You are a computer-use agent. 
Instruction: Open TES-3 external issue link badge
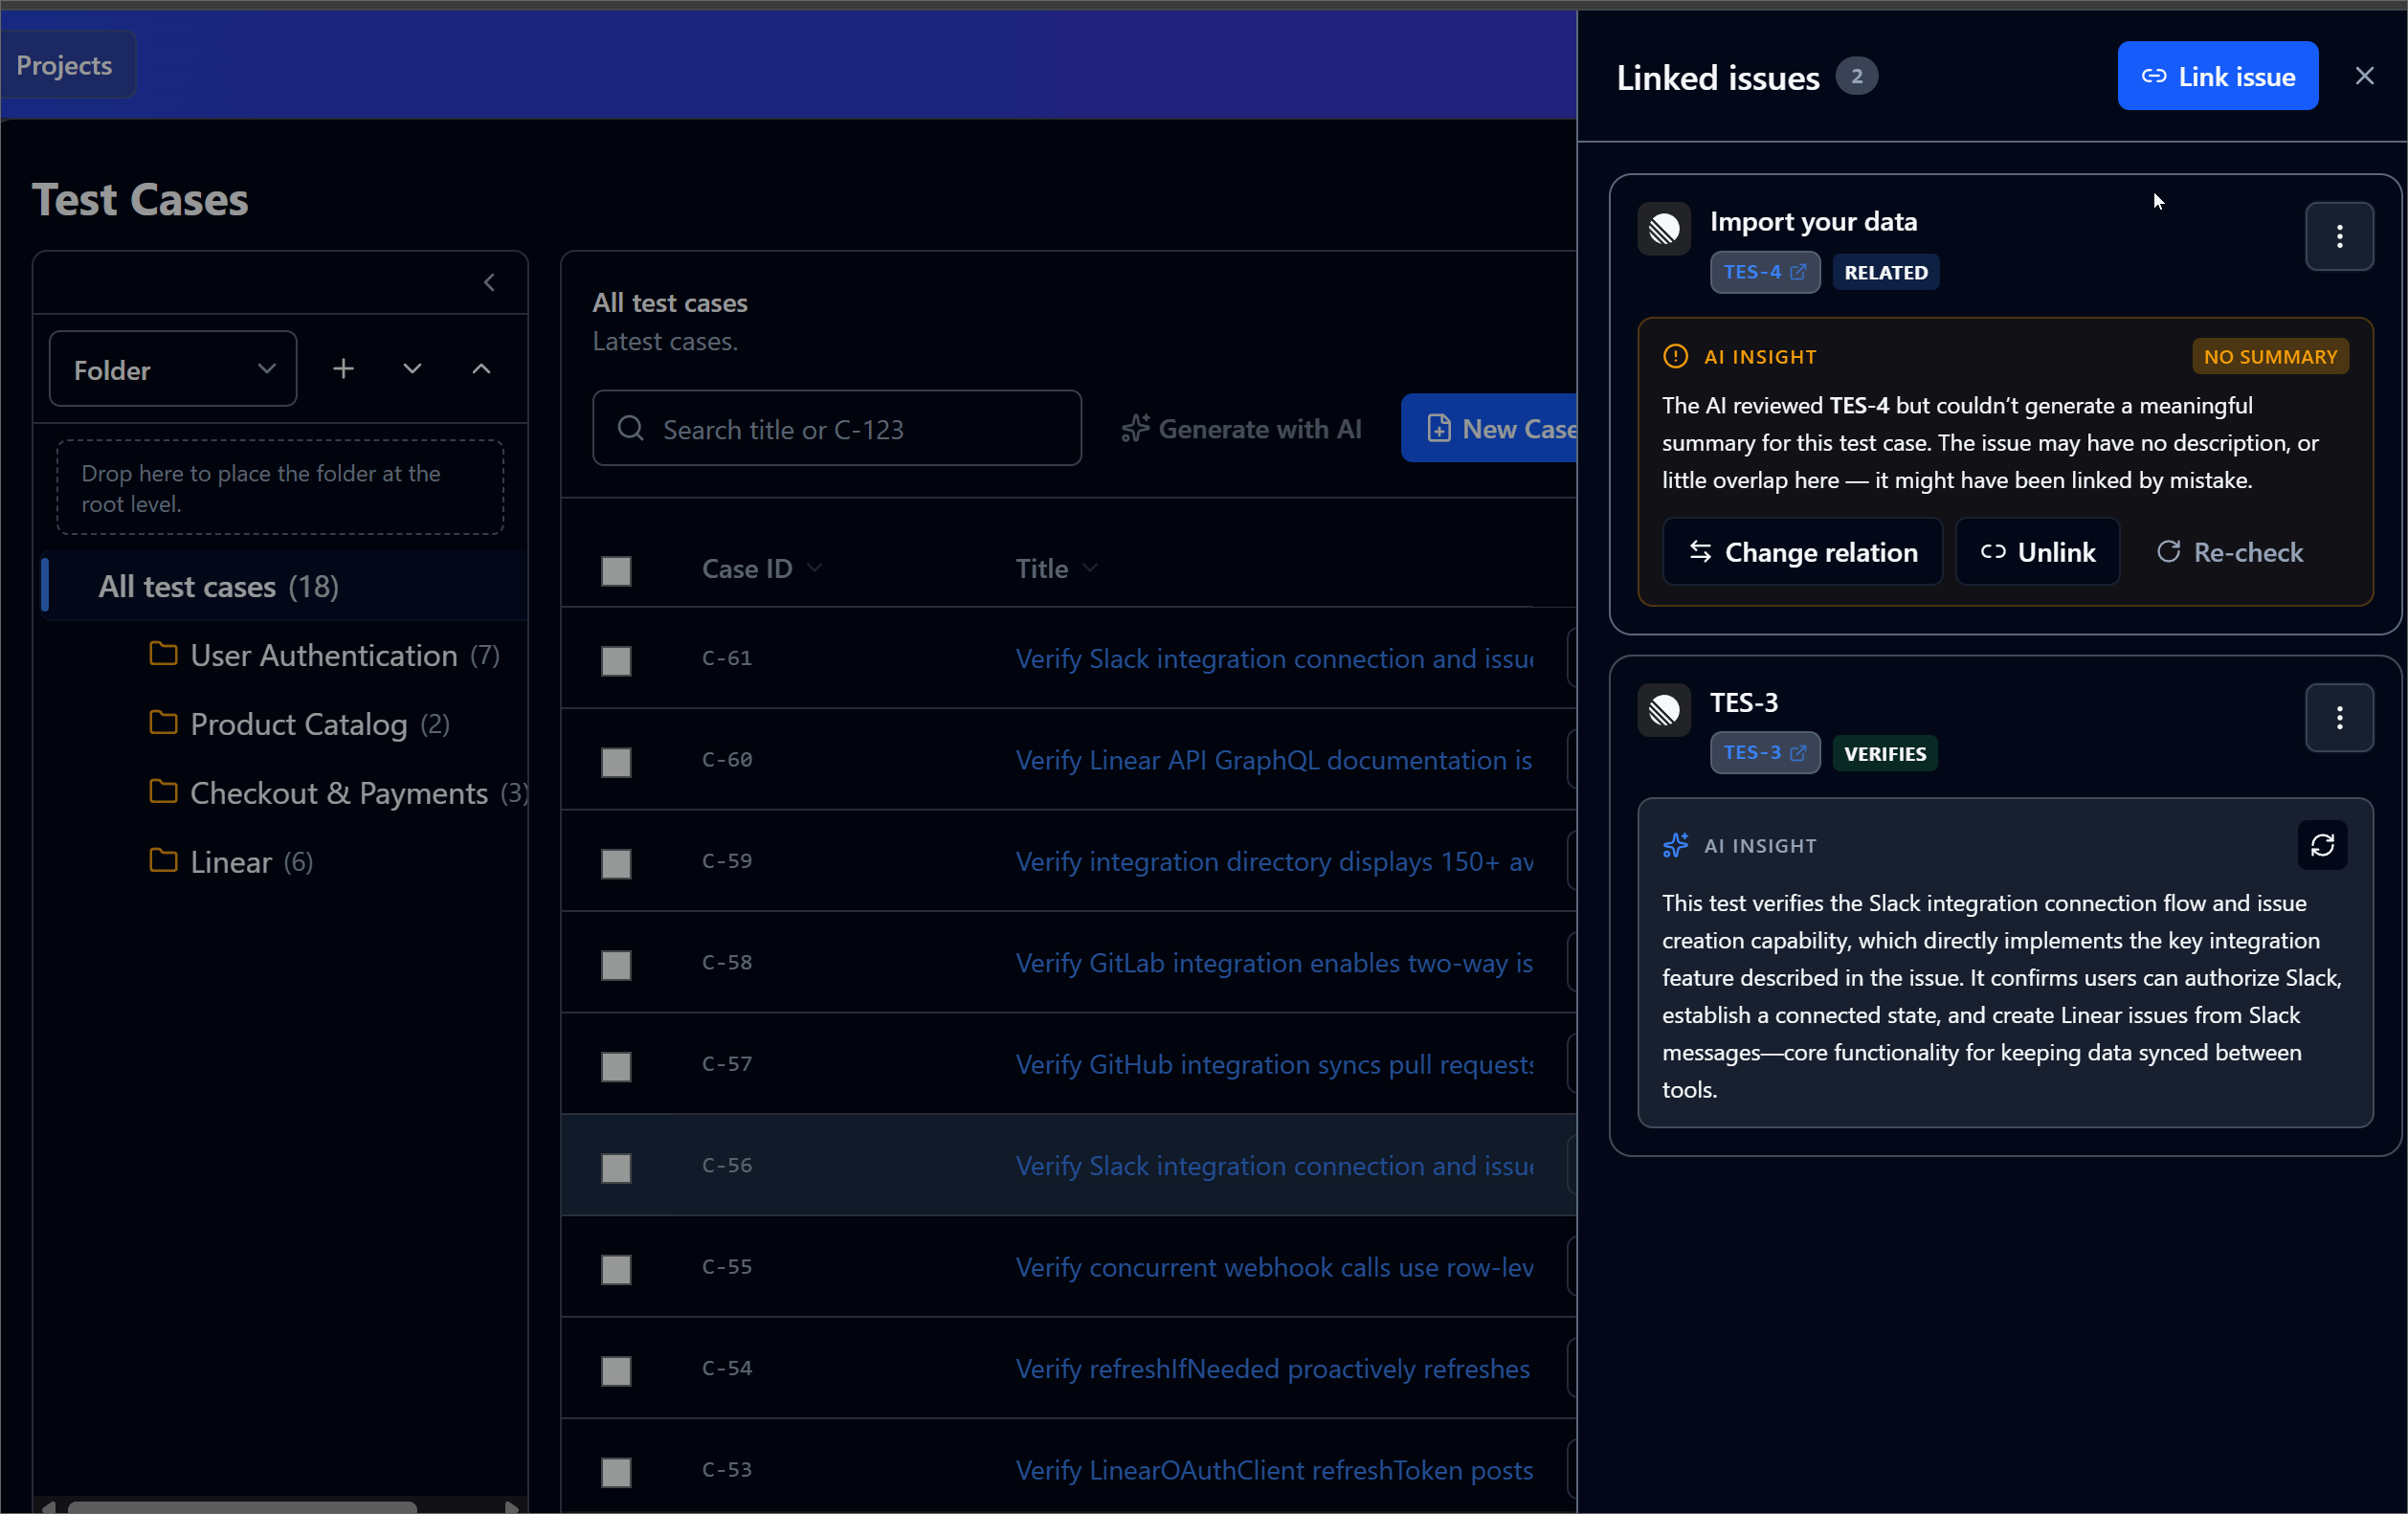pyautogui.click(x=1764, y=753)
